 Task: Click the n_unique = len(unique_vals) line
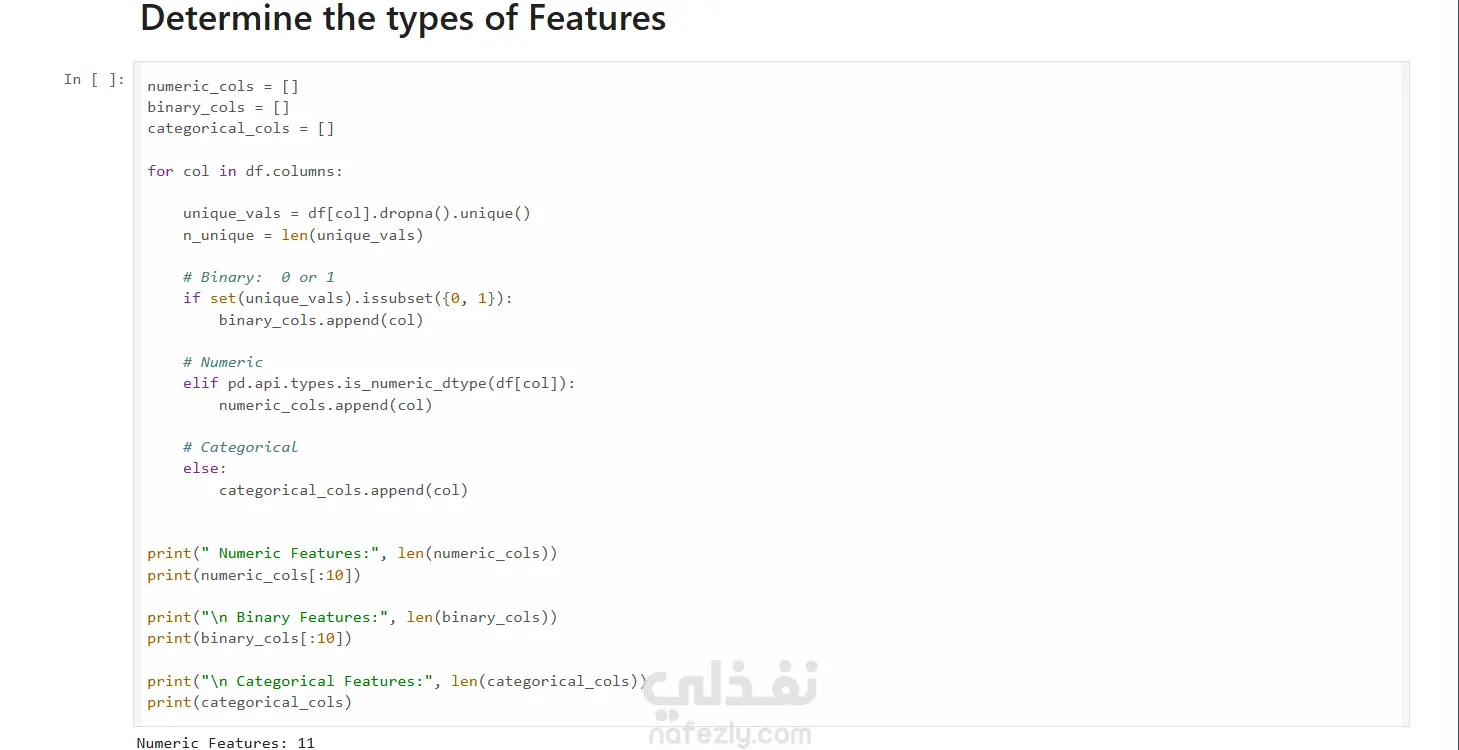(303, 235)
